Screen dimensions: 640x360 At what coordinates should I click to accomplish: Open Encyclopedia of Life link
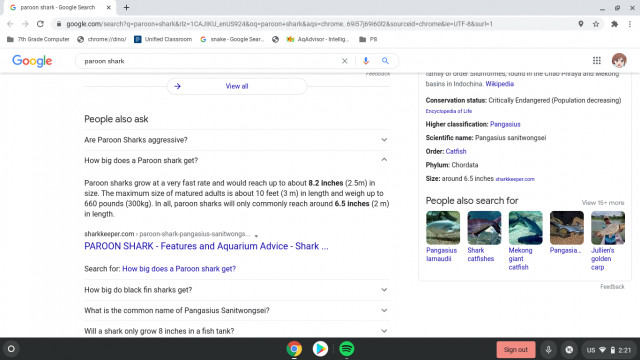pos(449,111)
